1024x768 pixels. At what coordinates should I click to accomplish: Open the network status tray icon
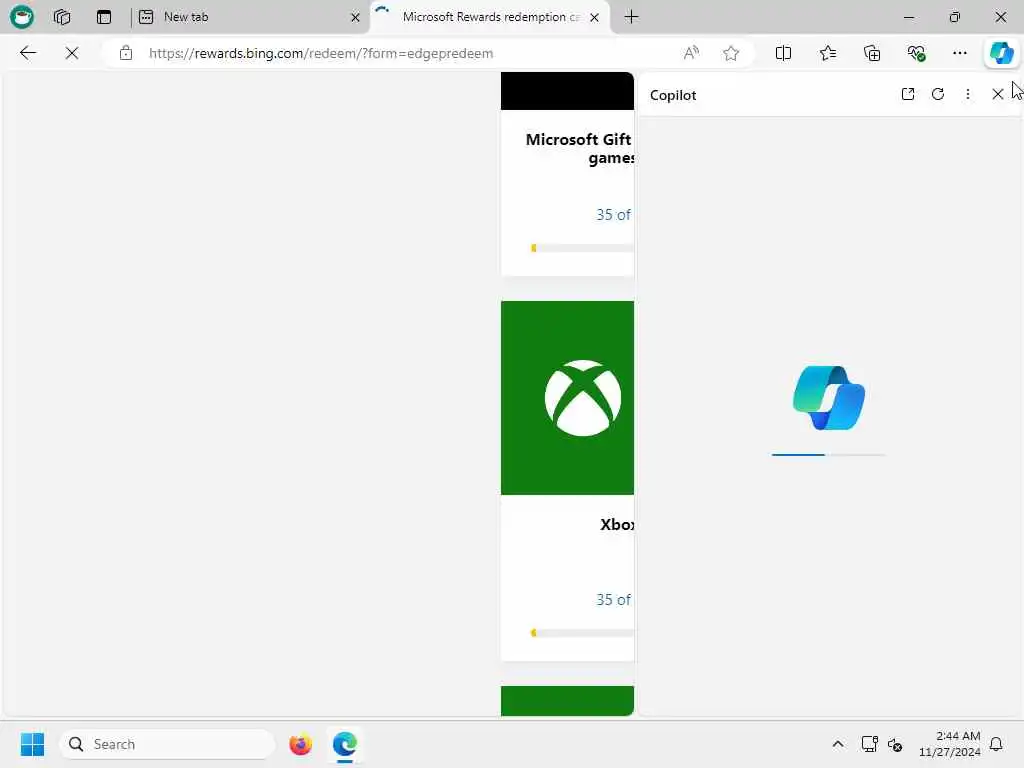pyautogui.click(x=869, y=744)
